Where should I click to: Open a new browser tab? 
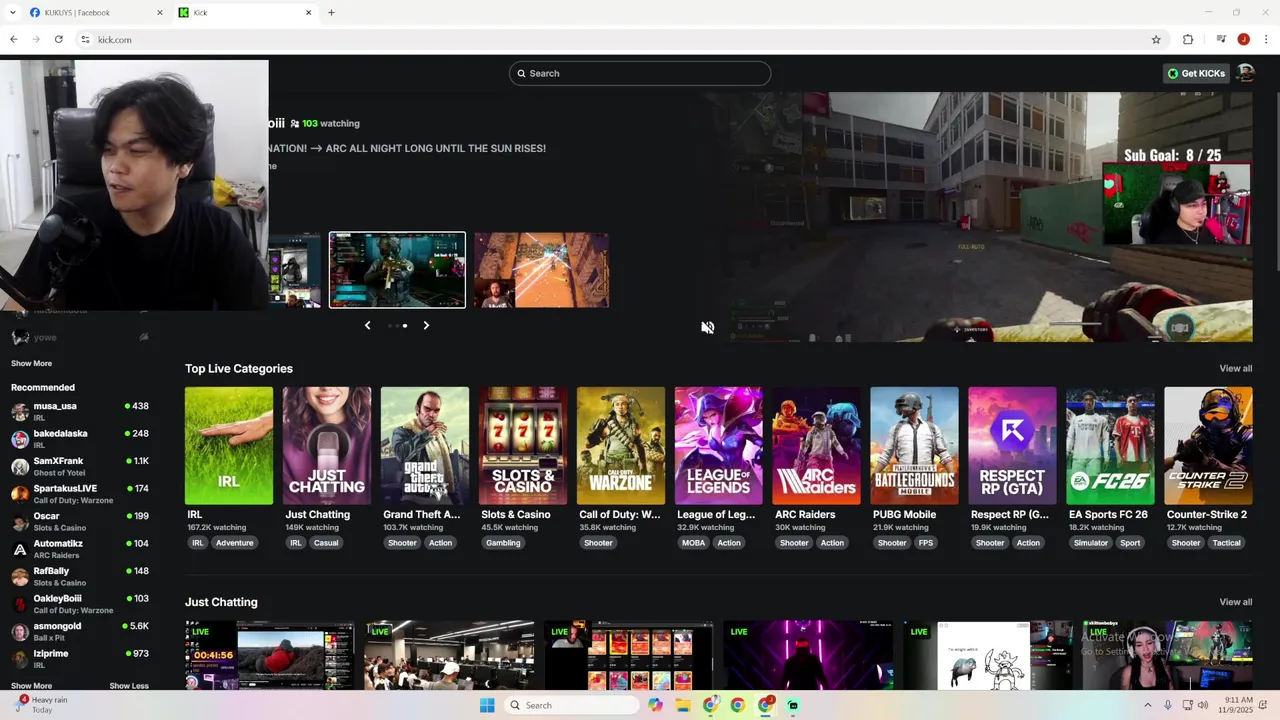coord(331,13)
